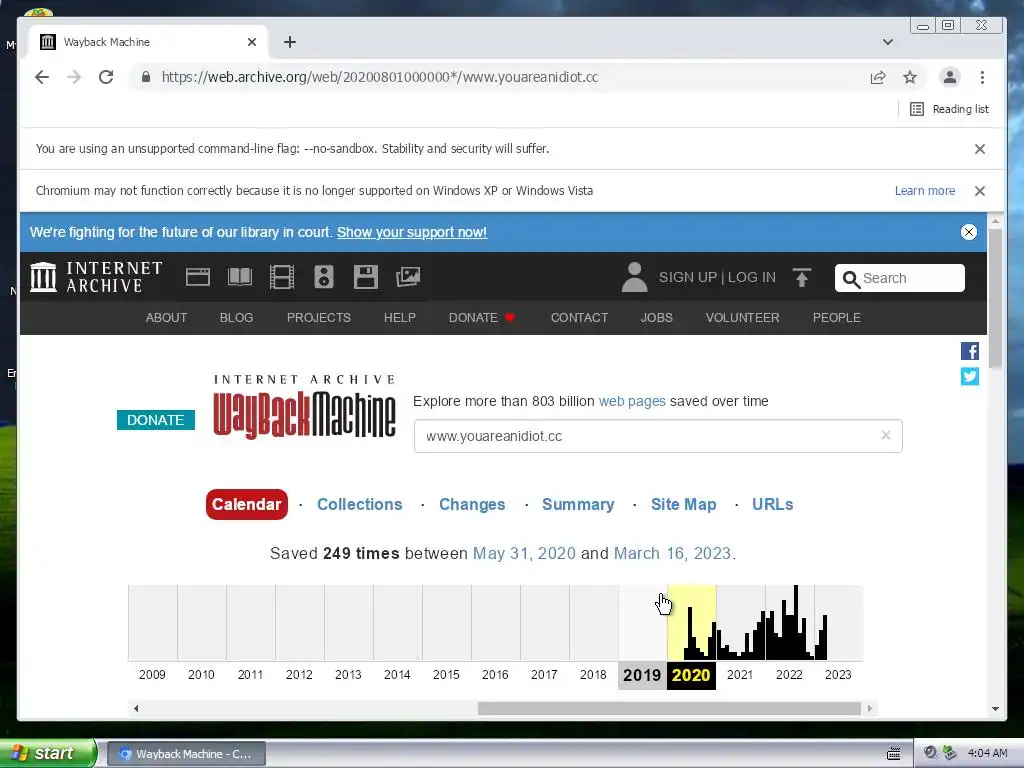
Task: Select year 2022 on the timeline
Action: (x=789, y=675)
